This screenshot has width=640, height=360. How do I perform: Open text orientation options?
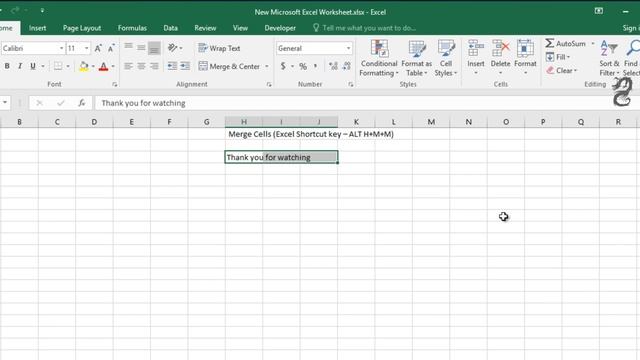(x=175, y=48)
